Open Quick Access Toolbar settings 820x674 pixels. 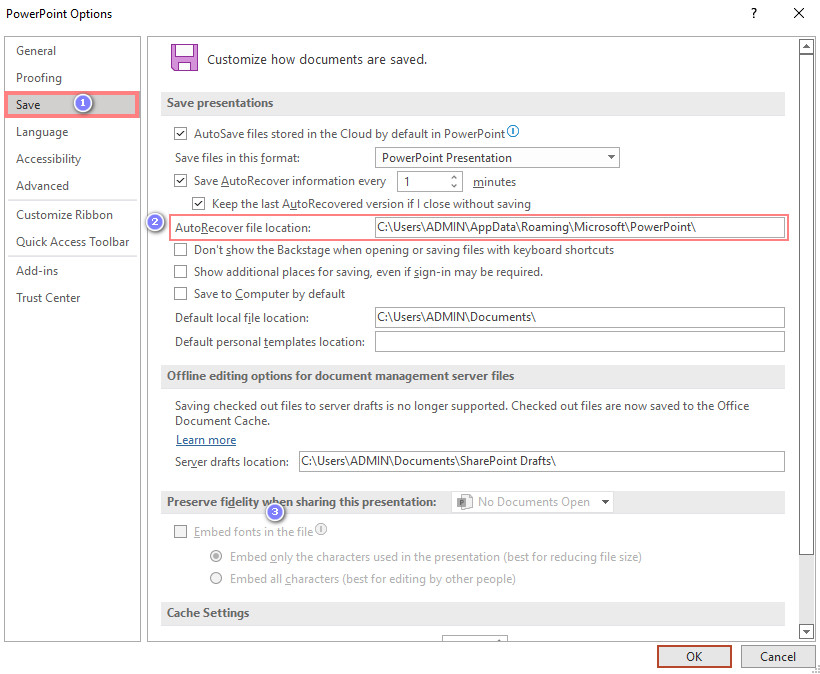tap(73, 242)
